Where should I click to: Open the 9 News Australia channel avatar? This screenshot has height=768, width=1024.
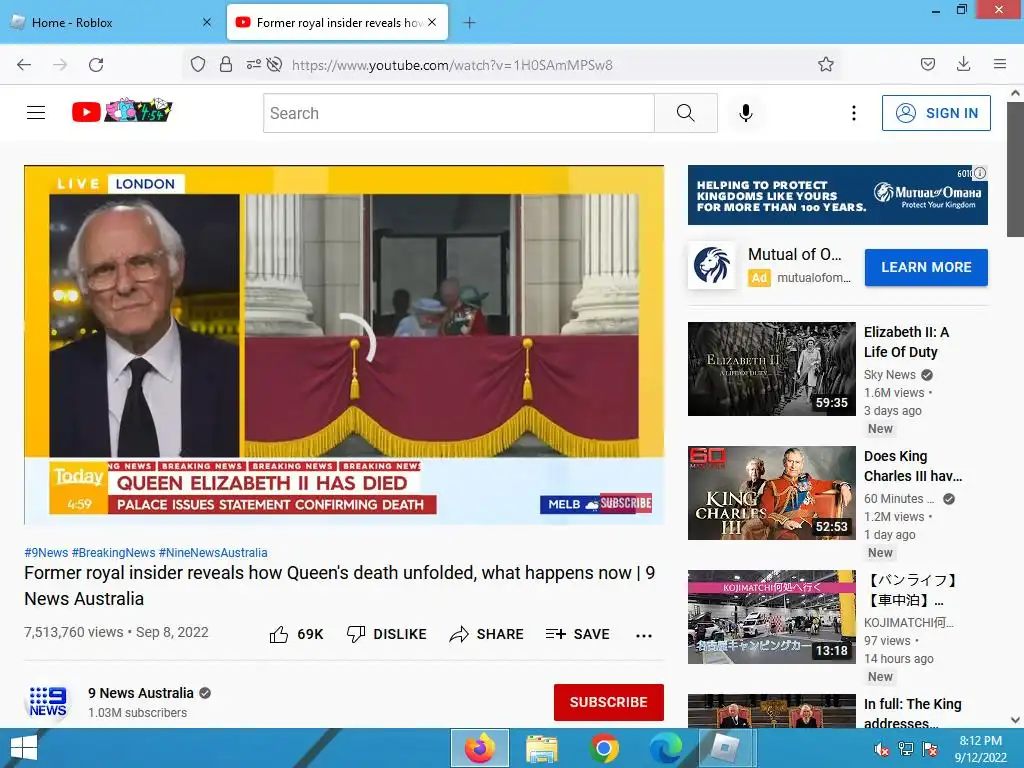tap(48, 702)
